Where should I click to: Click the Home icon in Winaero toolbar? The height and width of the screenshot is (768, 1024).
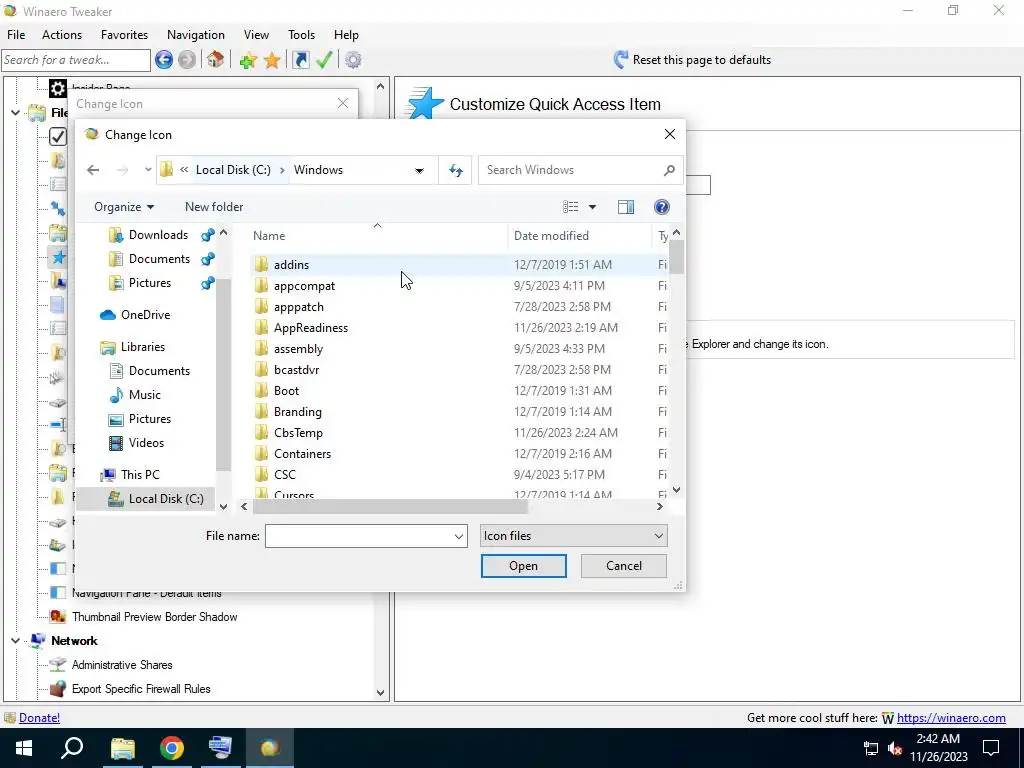(x=216, y=60)
